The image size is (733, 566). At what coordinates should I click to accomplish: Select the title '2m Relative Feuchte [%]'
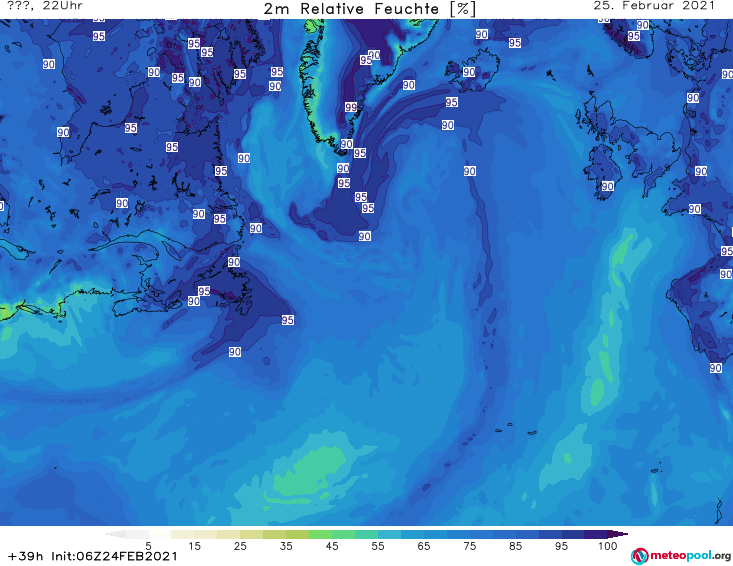tap(369, 9)
